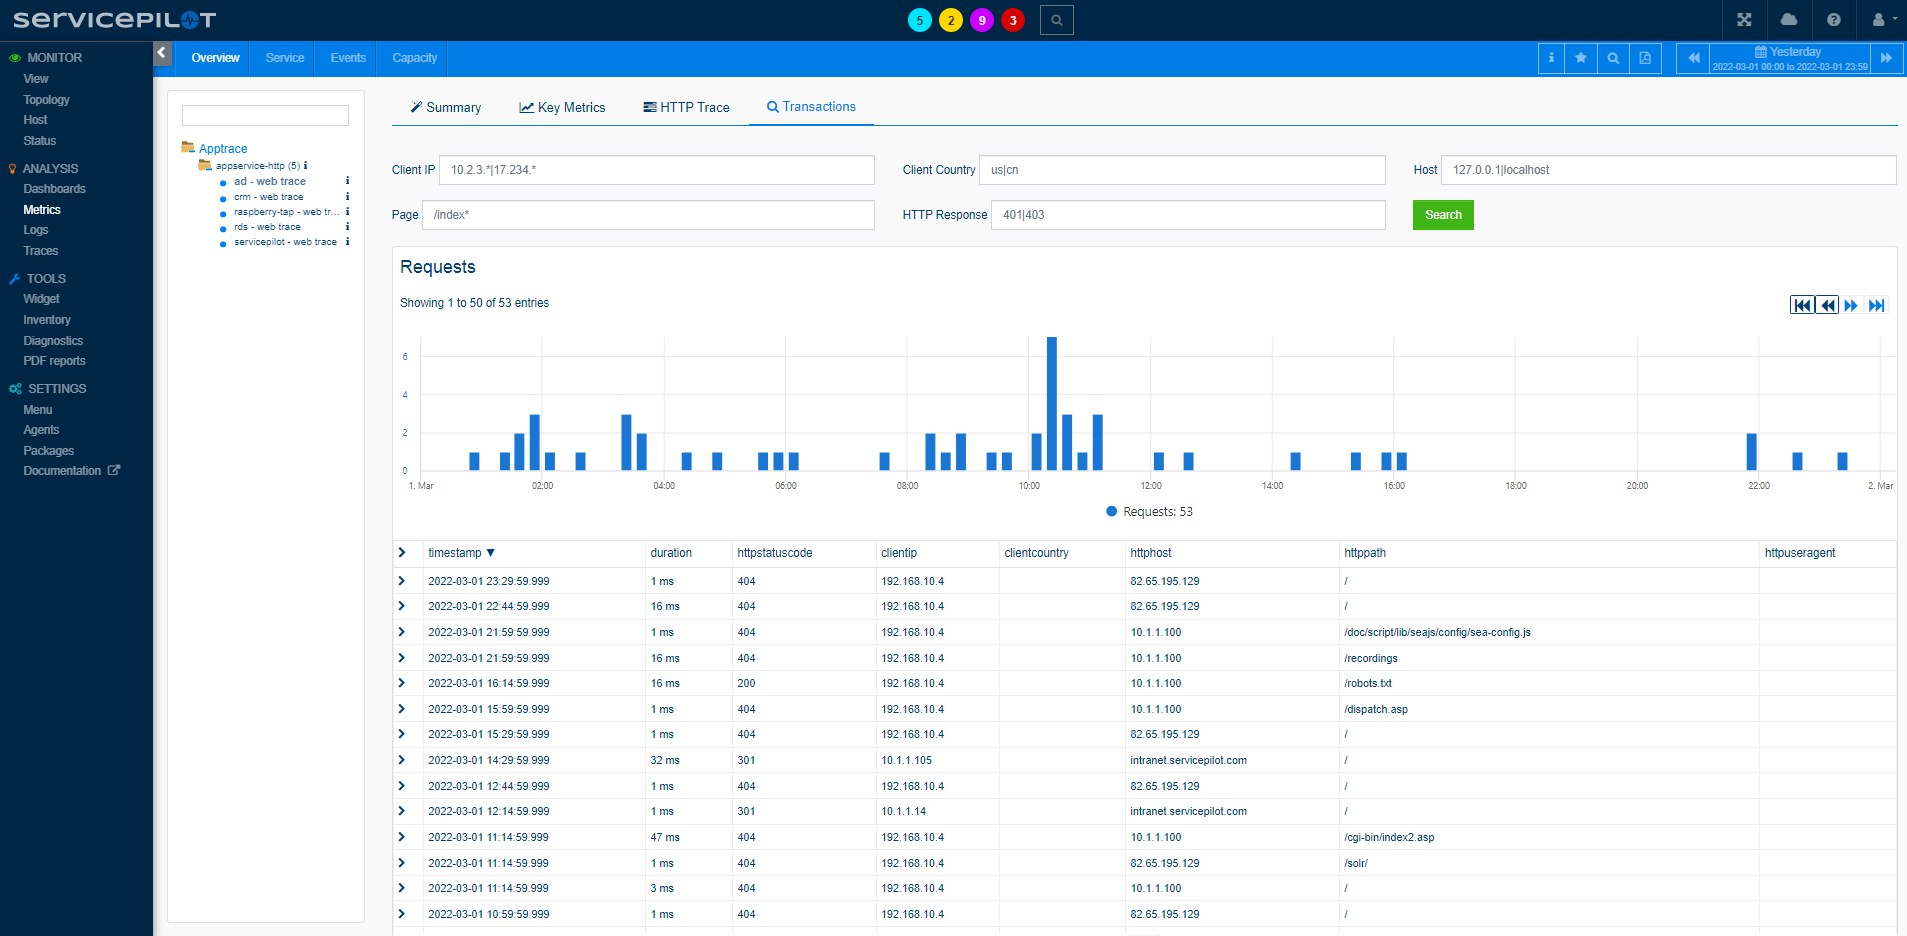Click info icon next to crm web trace
The image size is (1907, 936).
347,197
